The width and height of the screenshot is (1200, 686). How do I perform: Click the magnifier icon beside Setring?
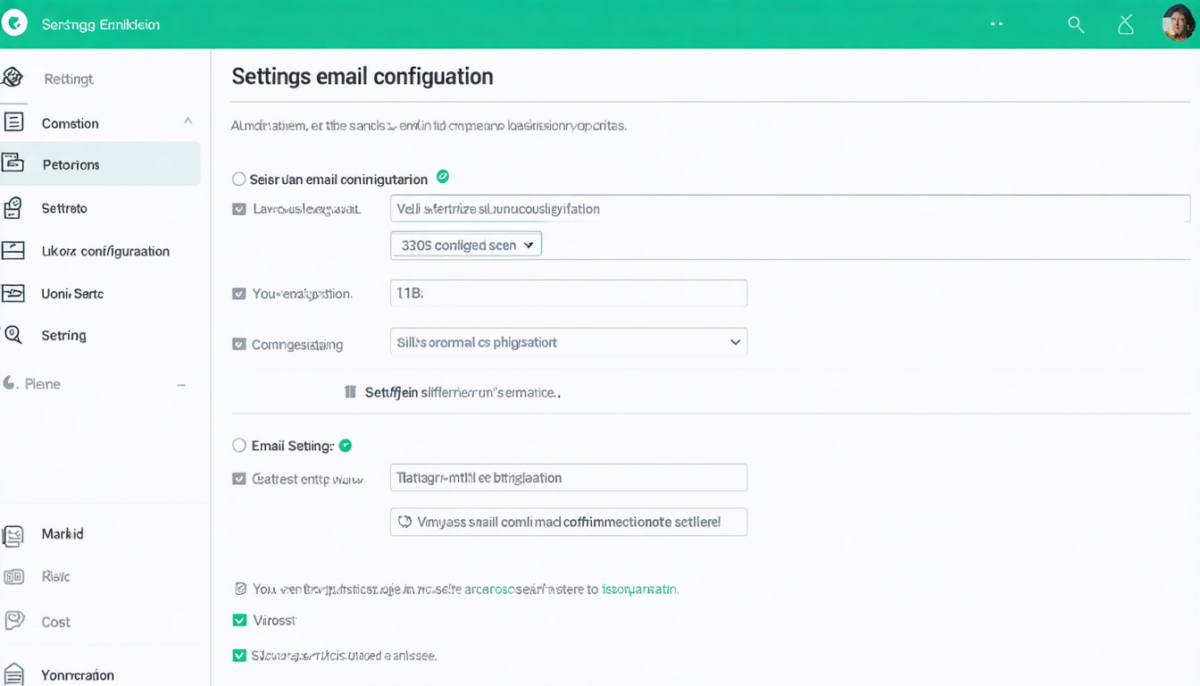point(13,335)
